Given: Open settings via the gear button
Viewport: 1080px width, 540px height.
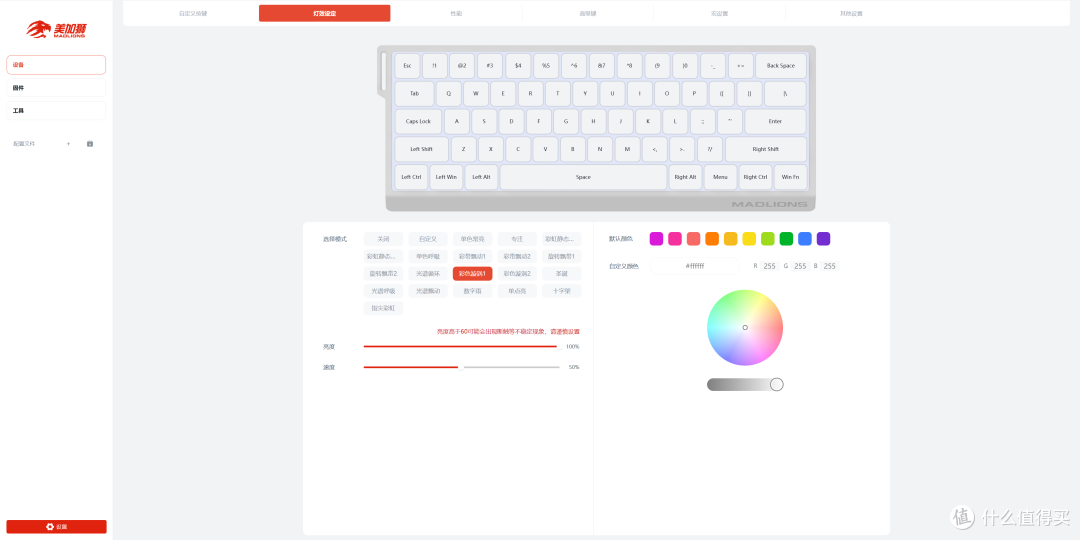Looking at the screenshot, I should pyautogui.click(x=56, y=526).
